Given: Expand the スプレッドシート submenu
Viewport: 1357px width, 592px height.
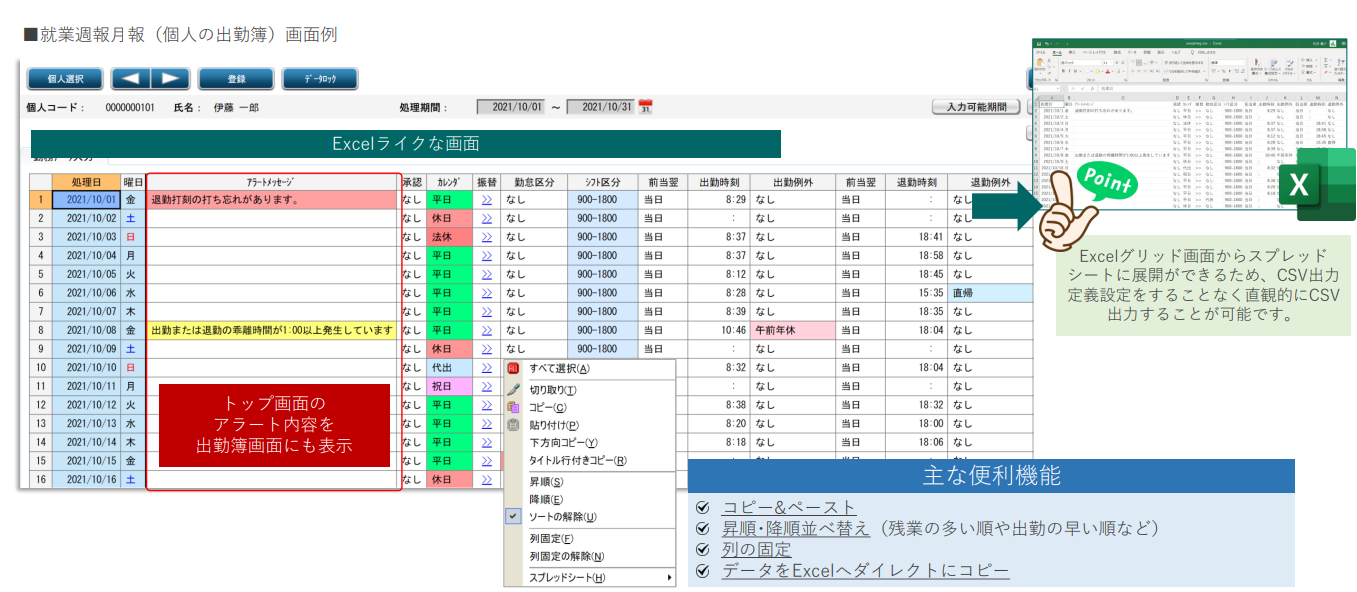Looking at the screenshot, I should pyautogui.click(x=590, y=578).
